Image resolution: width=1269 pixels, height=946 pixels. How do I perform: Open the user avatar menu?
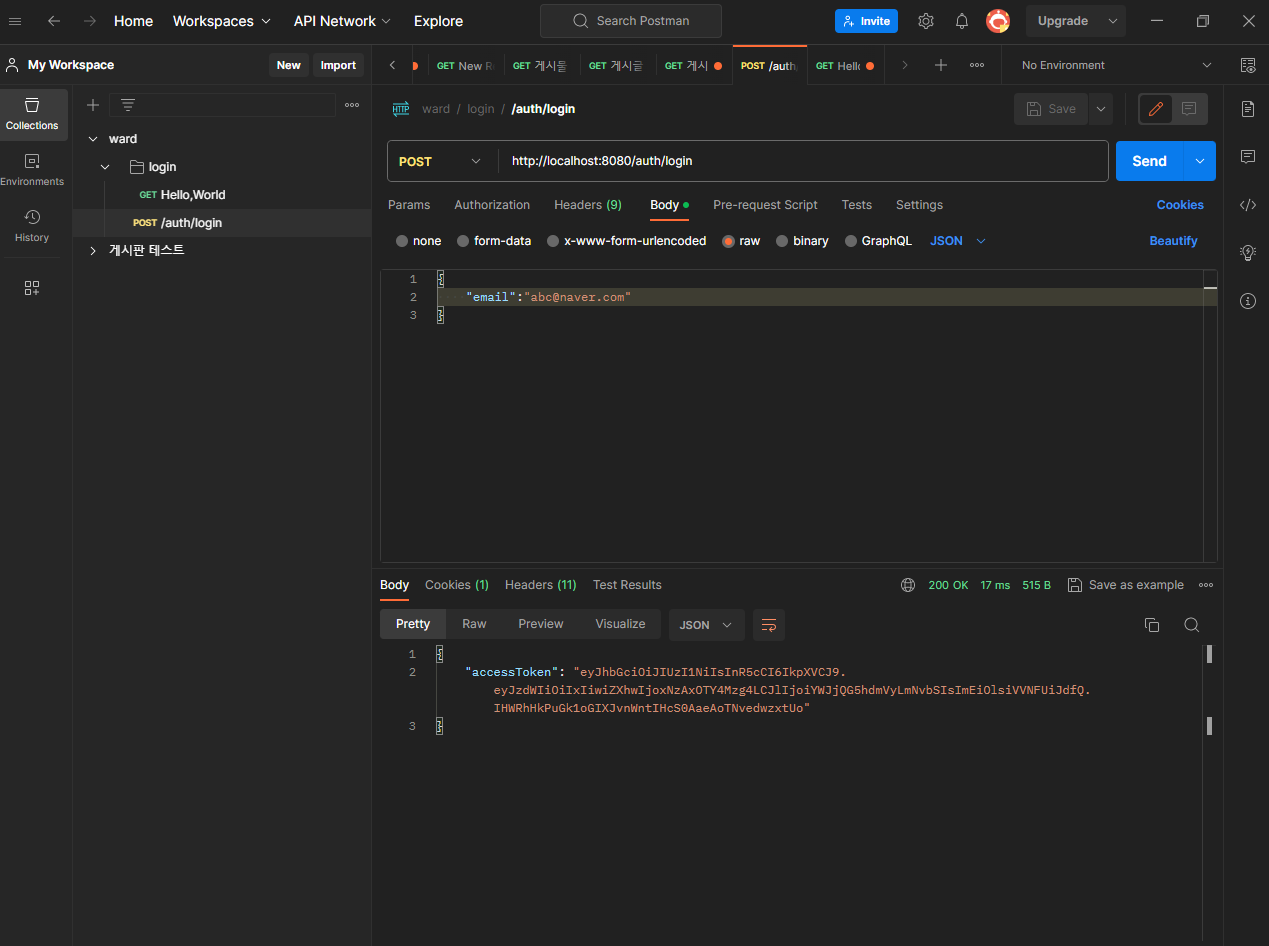click(x=997, y=21)
